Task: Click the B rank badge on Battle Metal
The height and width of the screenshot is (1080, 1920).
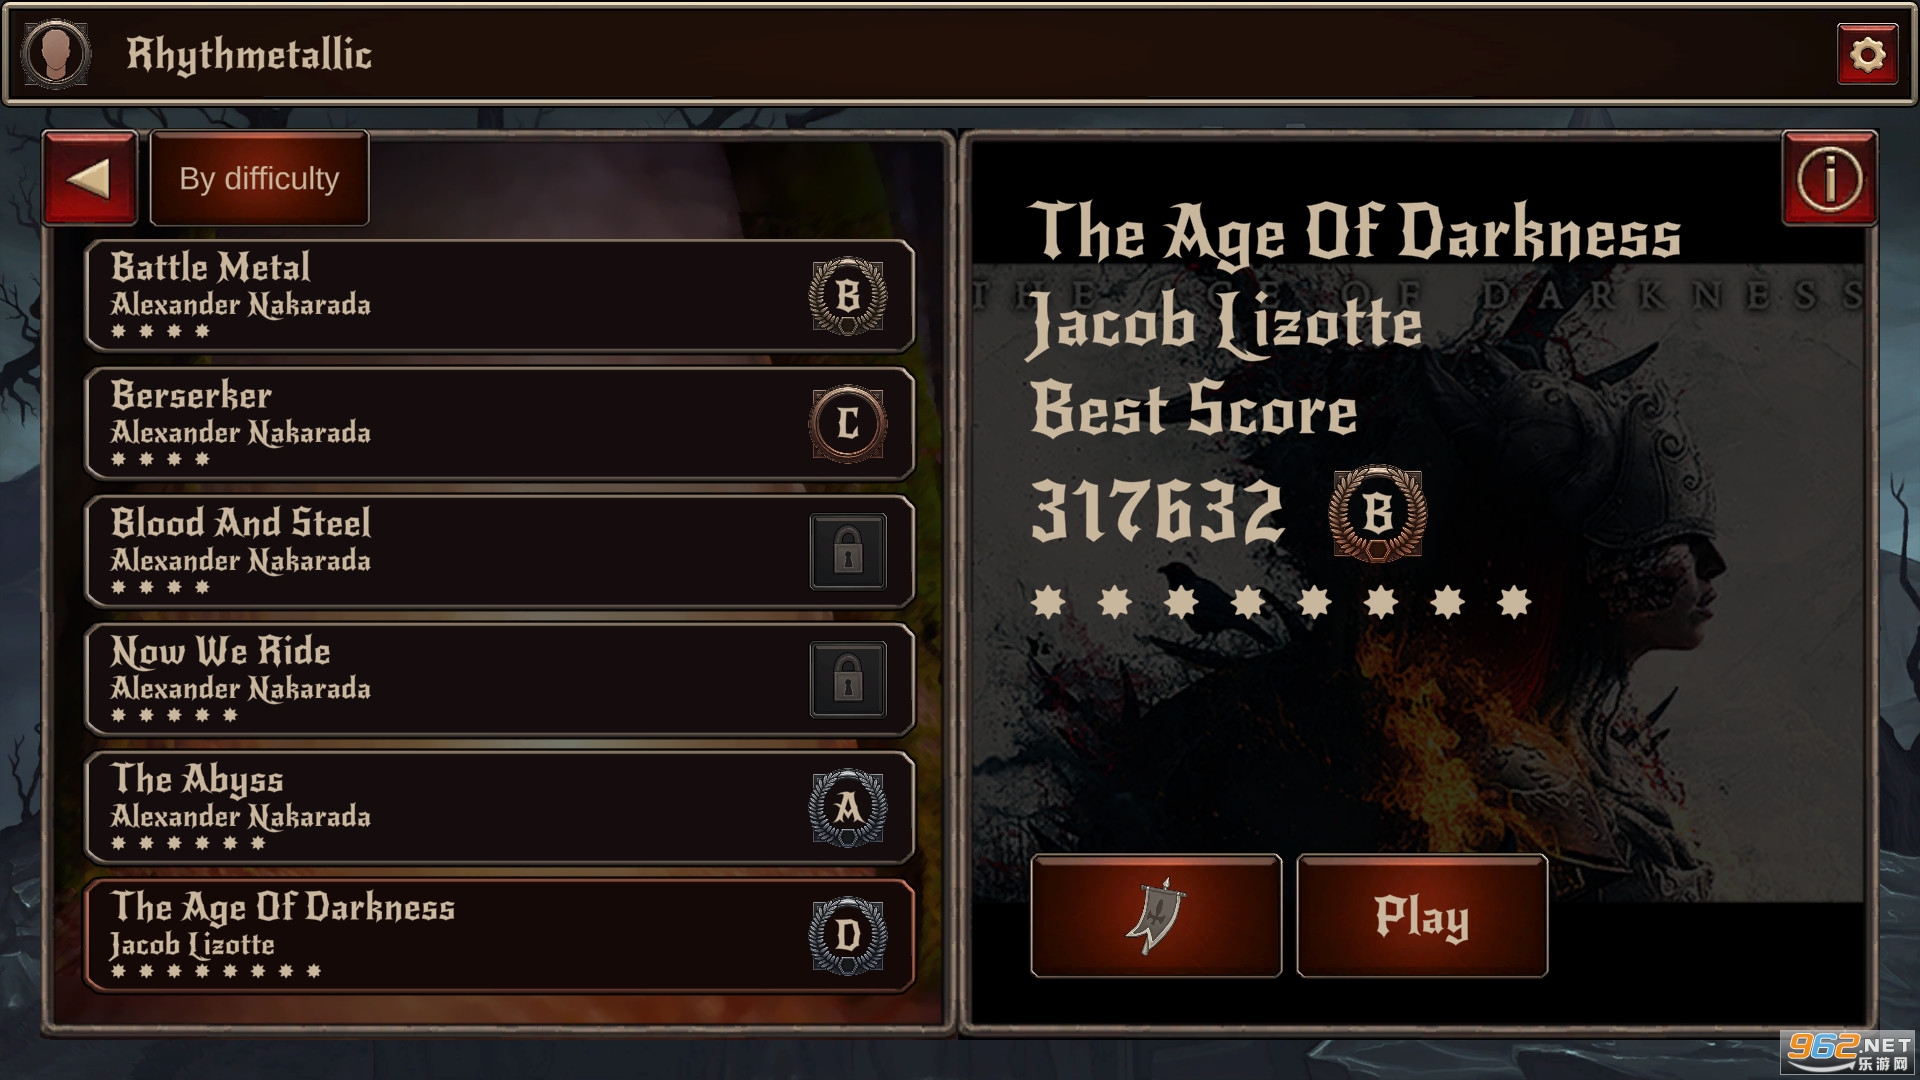Action: 847,296
